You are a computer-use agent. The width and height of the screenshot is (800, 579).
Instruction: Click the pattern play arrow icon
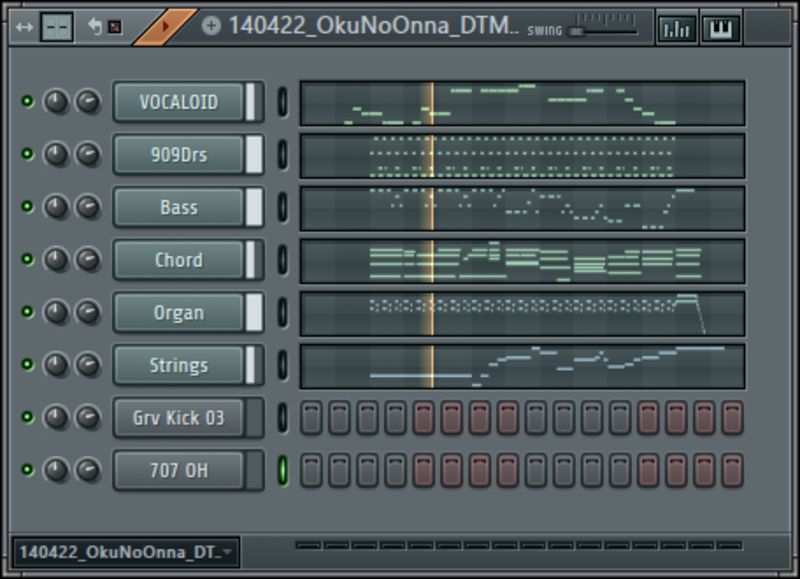pos(165,26)
